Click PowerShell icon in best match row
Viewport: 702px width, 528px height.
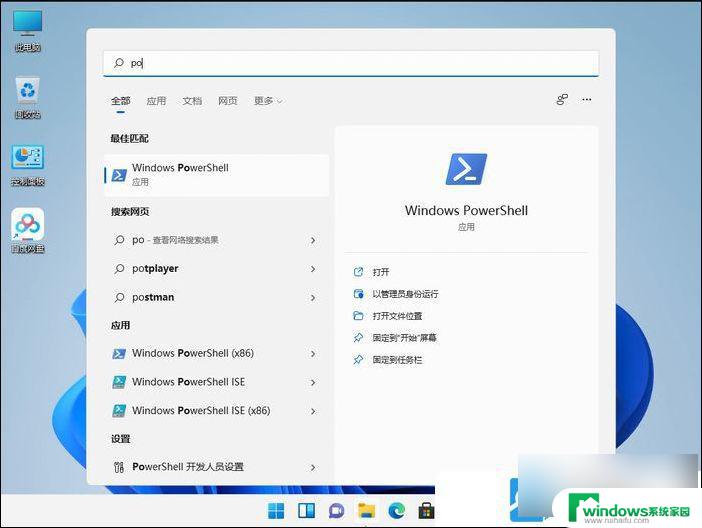(119, 175)
